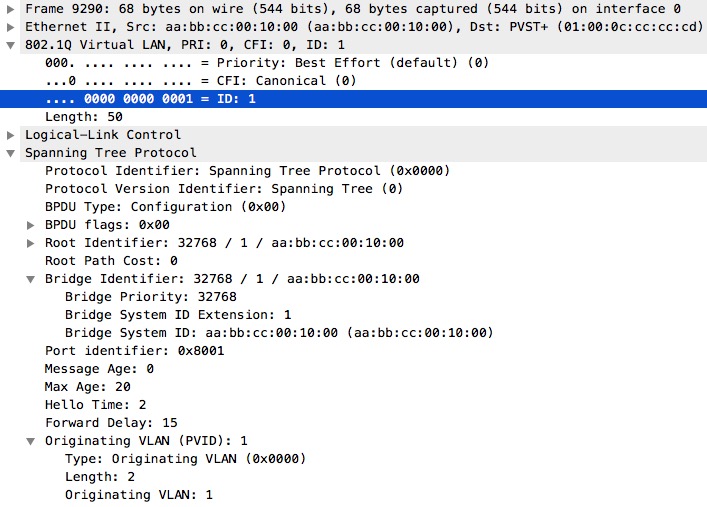Collapse the 802.1Q Virtual LAN section
Image resolution: width=707 pixels, height=507 pixels.
point(11,45)
